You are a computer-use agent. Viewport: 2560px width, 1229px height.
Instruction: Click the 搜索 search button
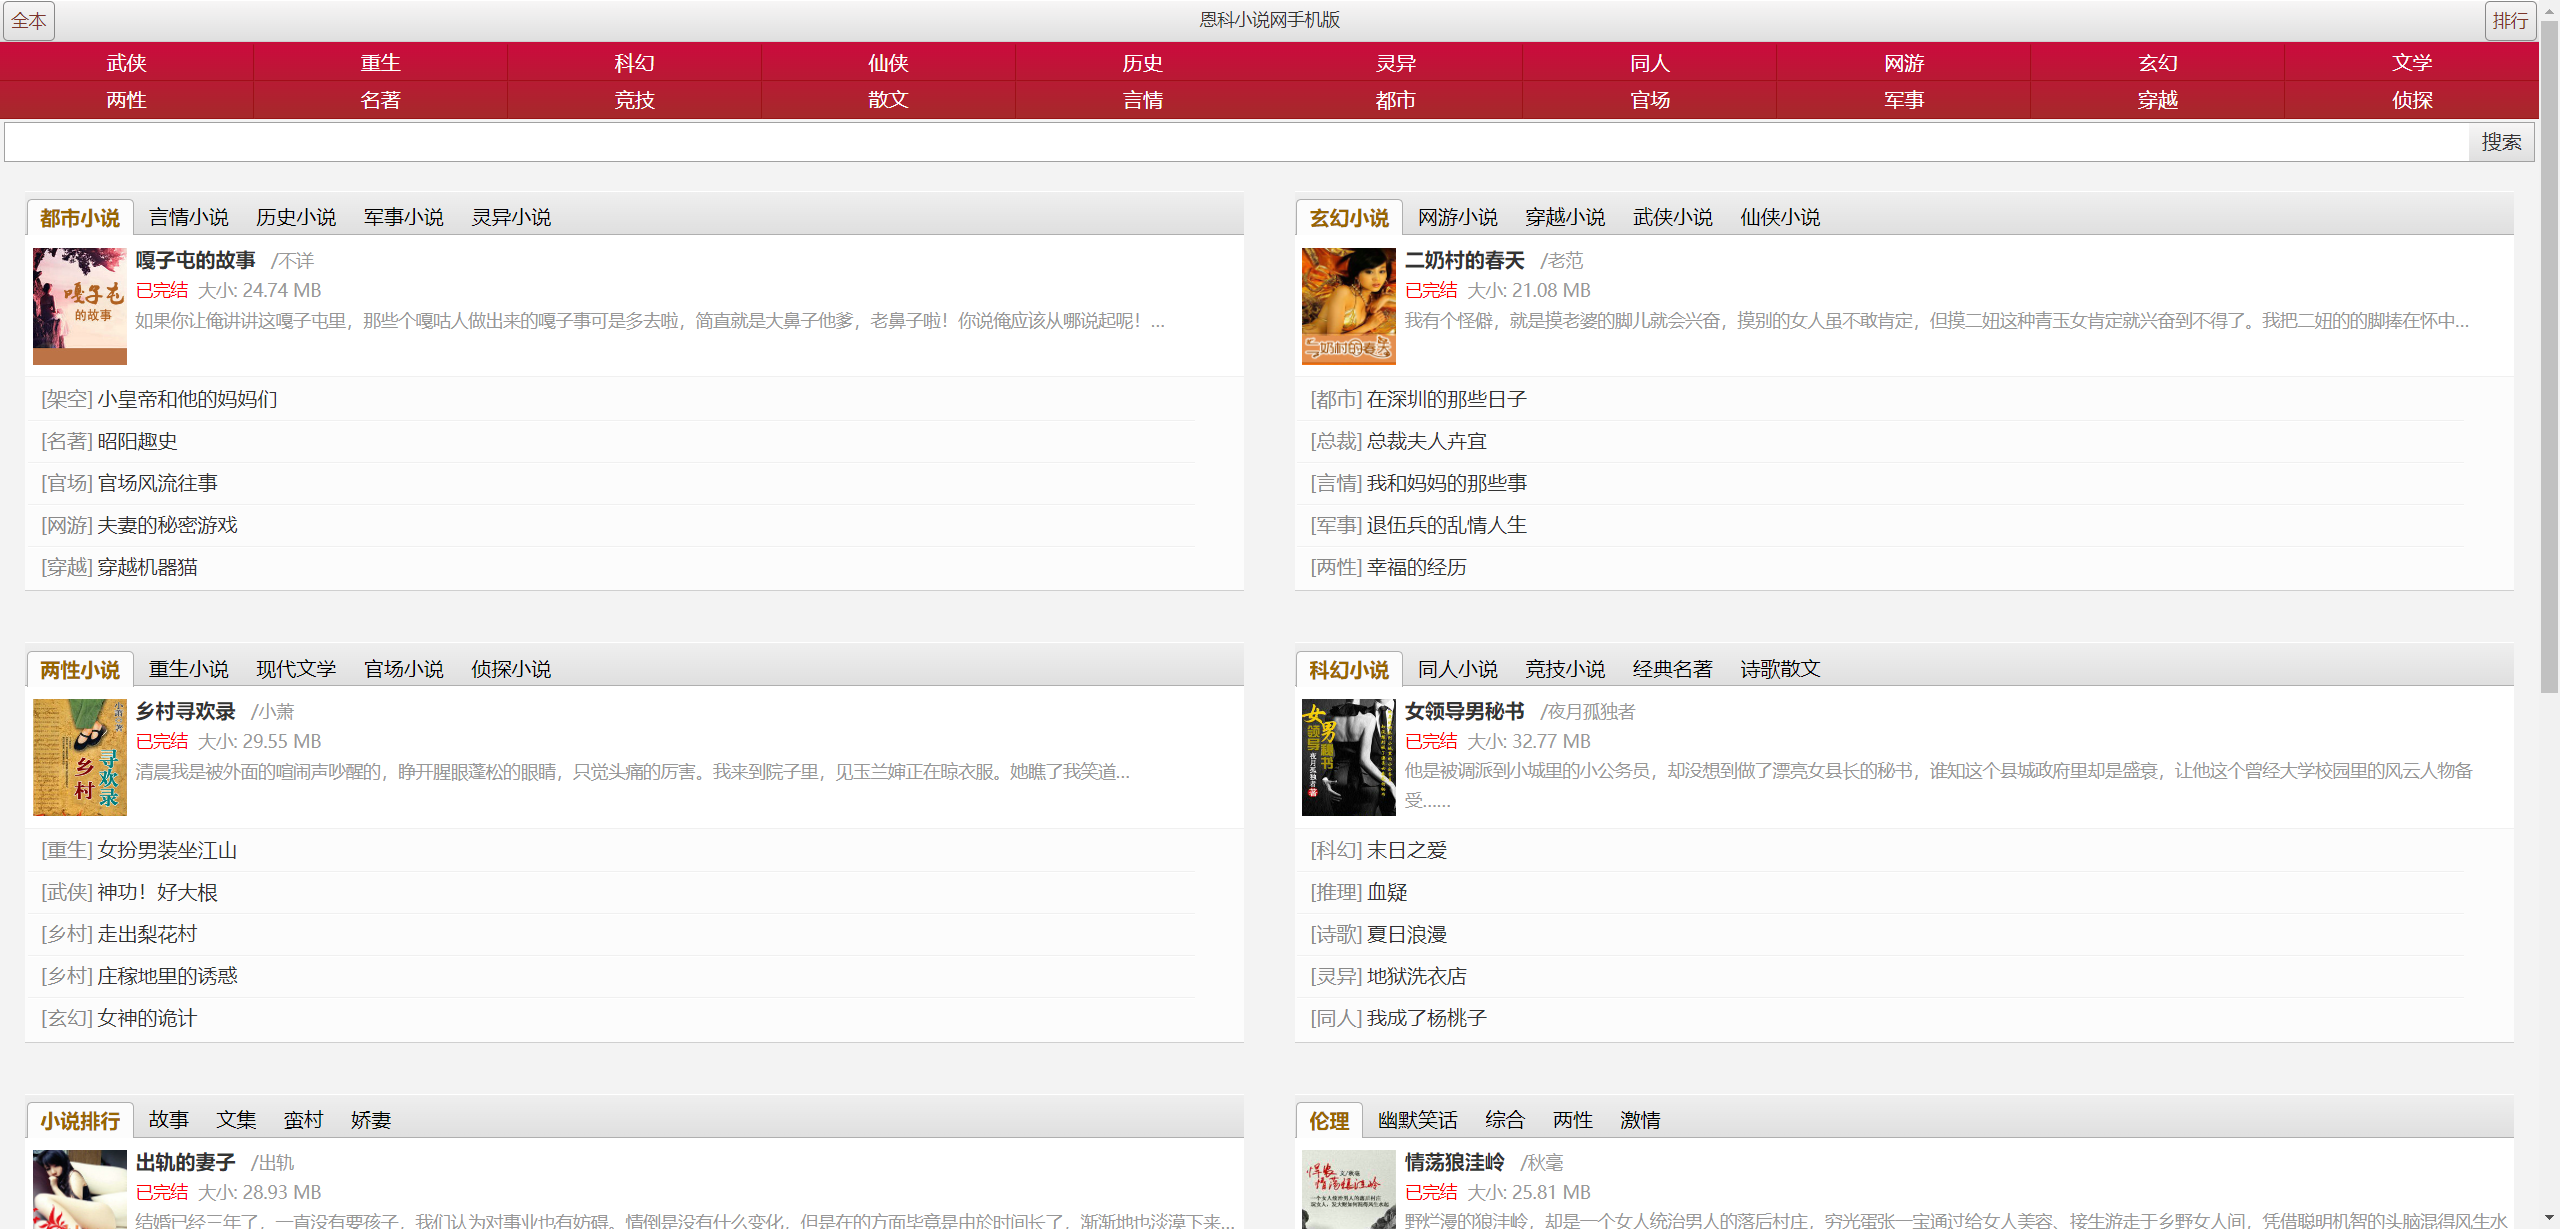[2500, 142]
